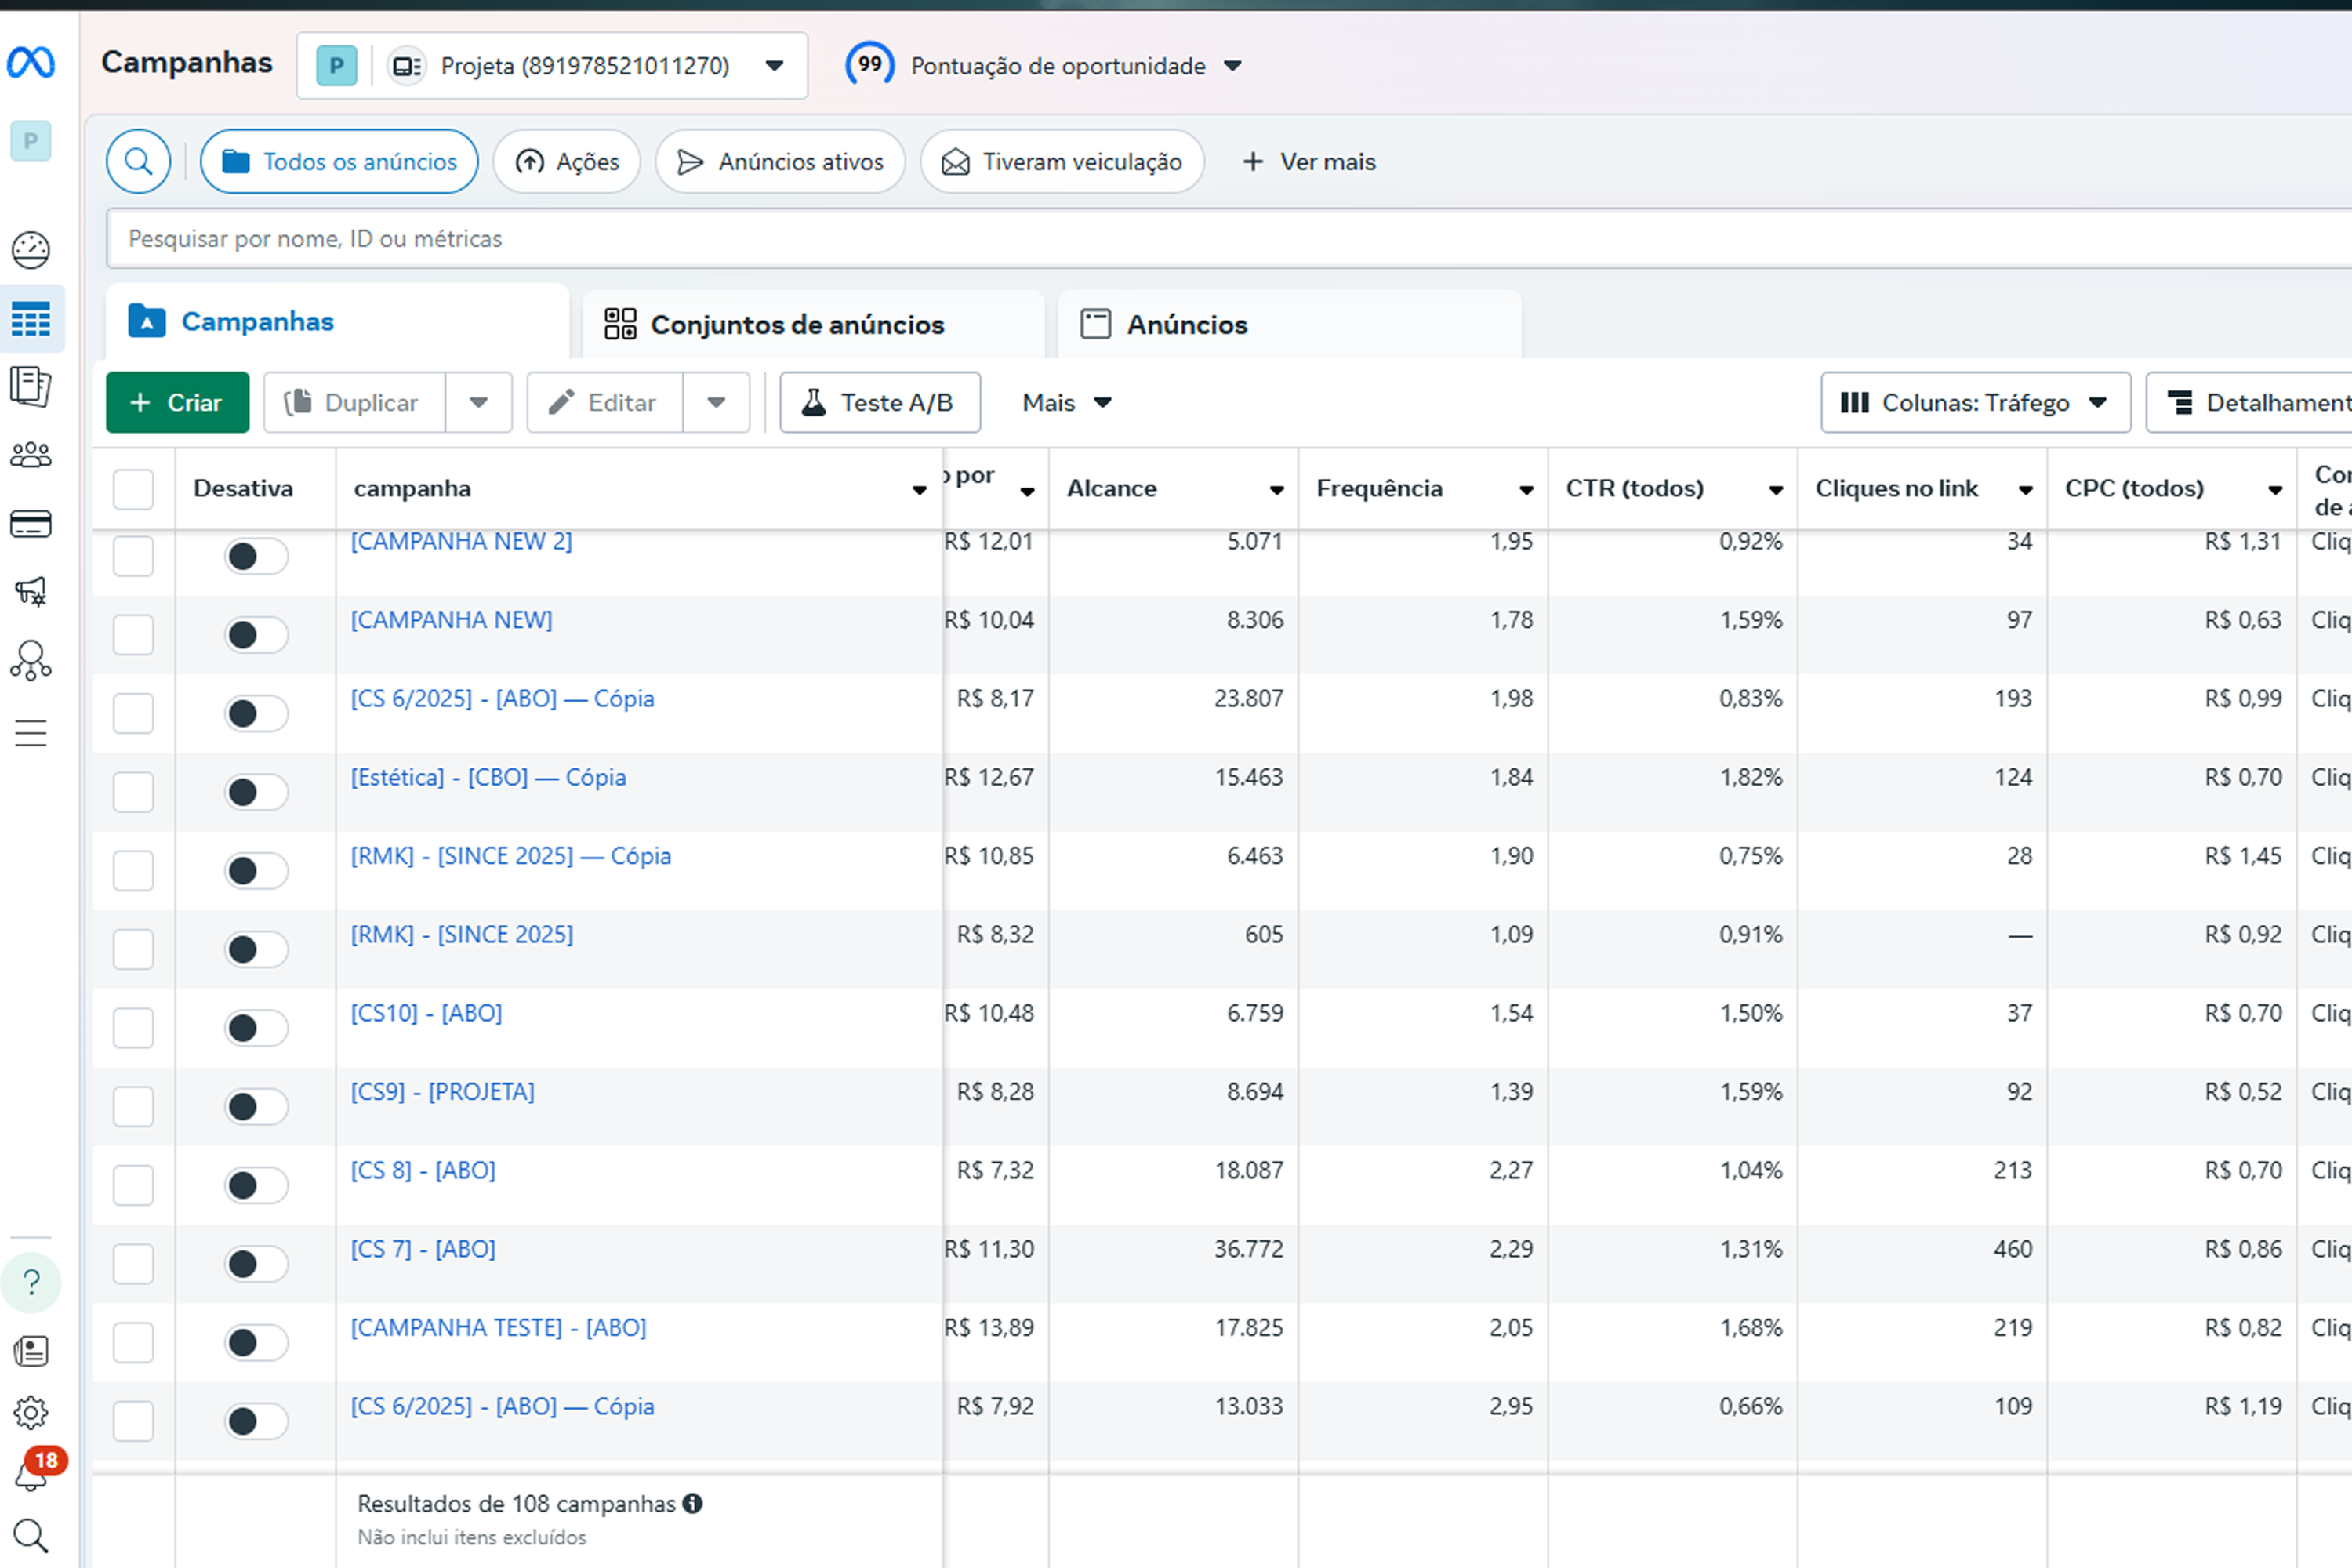
Task: Open the [RMK] - [SINCE 2025] campaign link
Action: tap(462, 934)
